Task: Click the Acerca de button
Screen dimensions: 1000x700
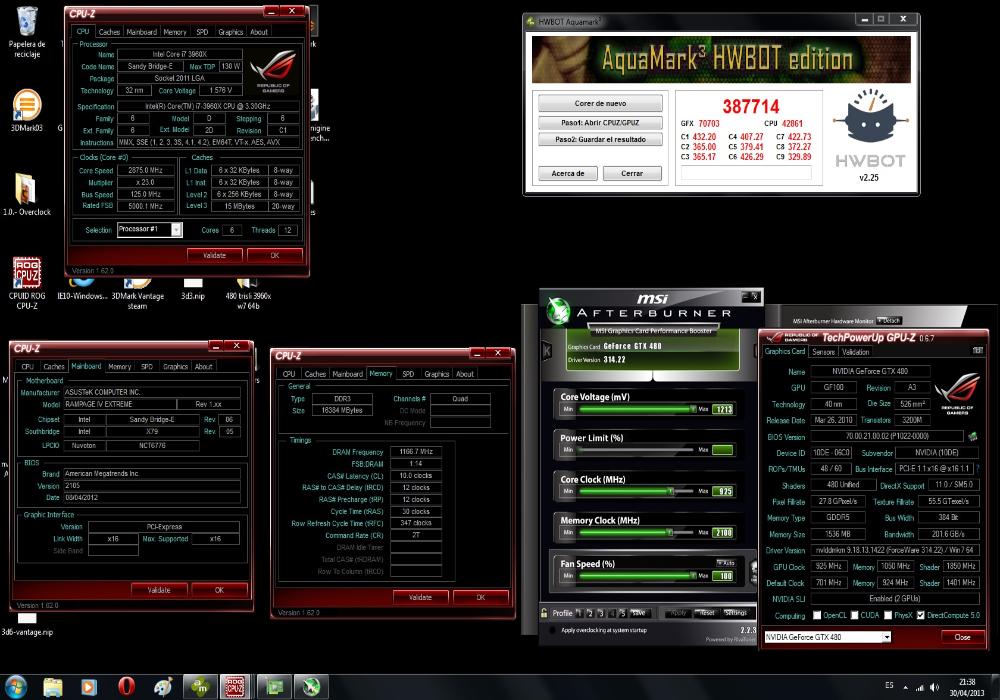Action: [x=568, y=173]
